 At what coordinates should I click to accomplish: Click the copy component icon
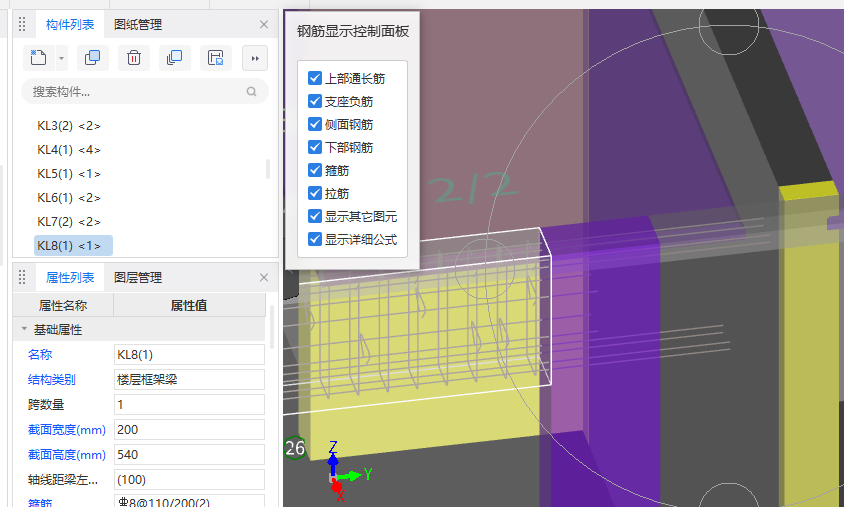click(x=93, y=58)
